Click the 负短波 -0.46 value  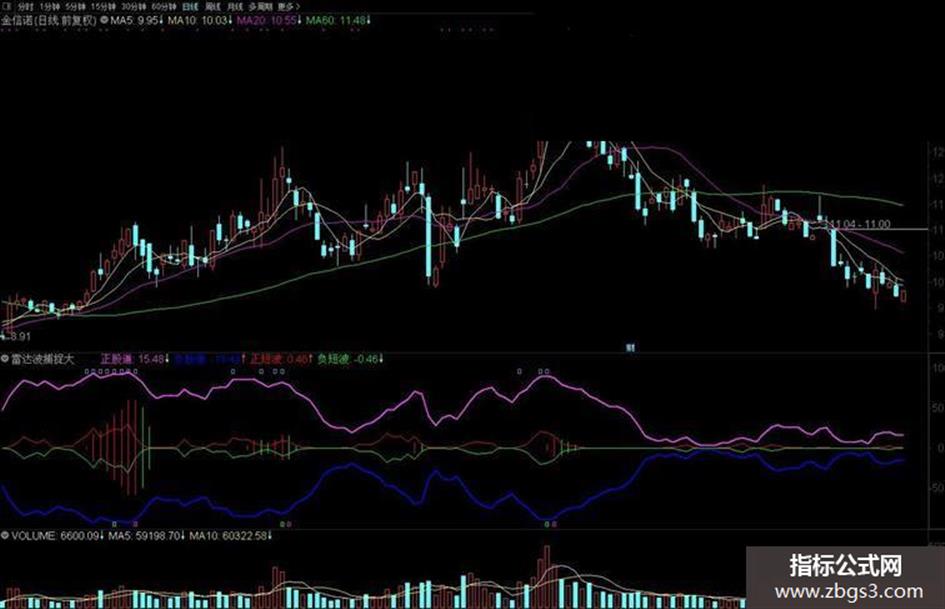(x=350, y=359)
